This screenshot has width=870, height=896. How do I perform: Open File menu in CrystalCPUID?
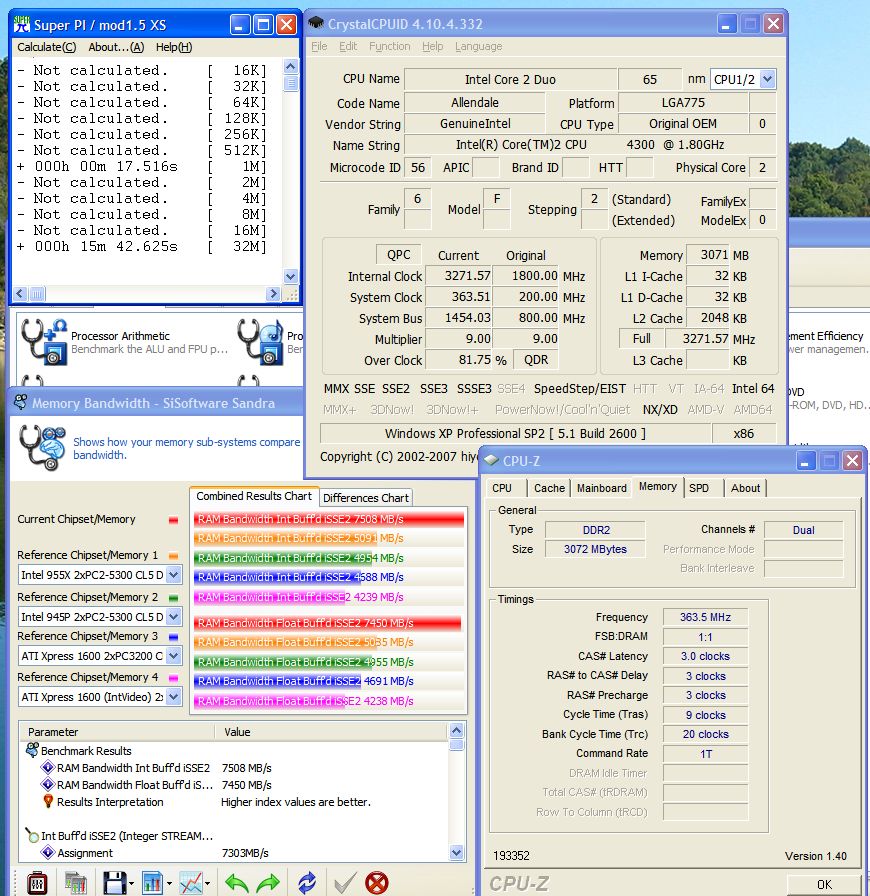point(319,46)
